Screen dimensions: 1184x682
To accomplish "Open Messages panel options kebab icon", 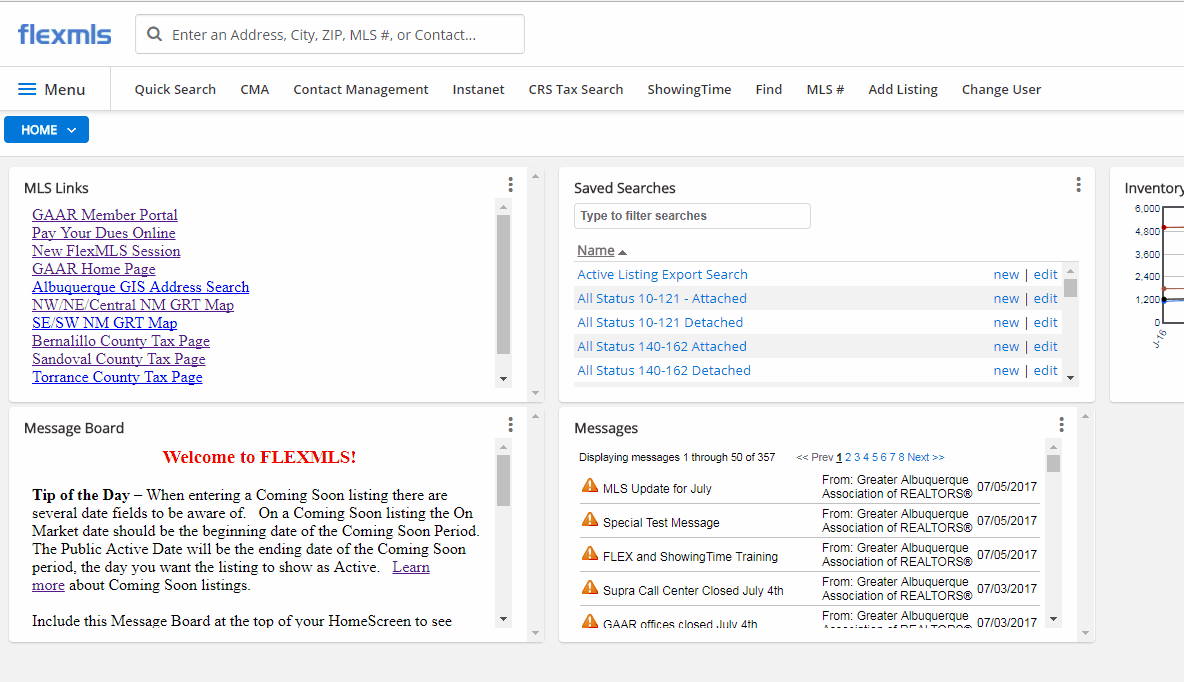I will (1061, 425).
